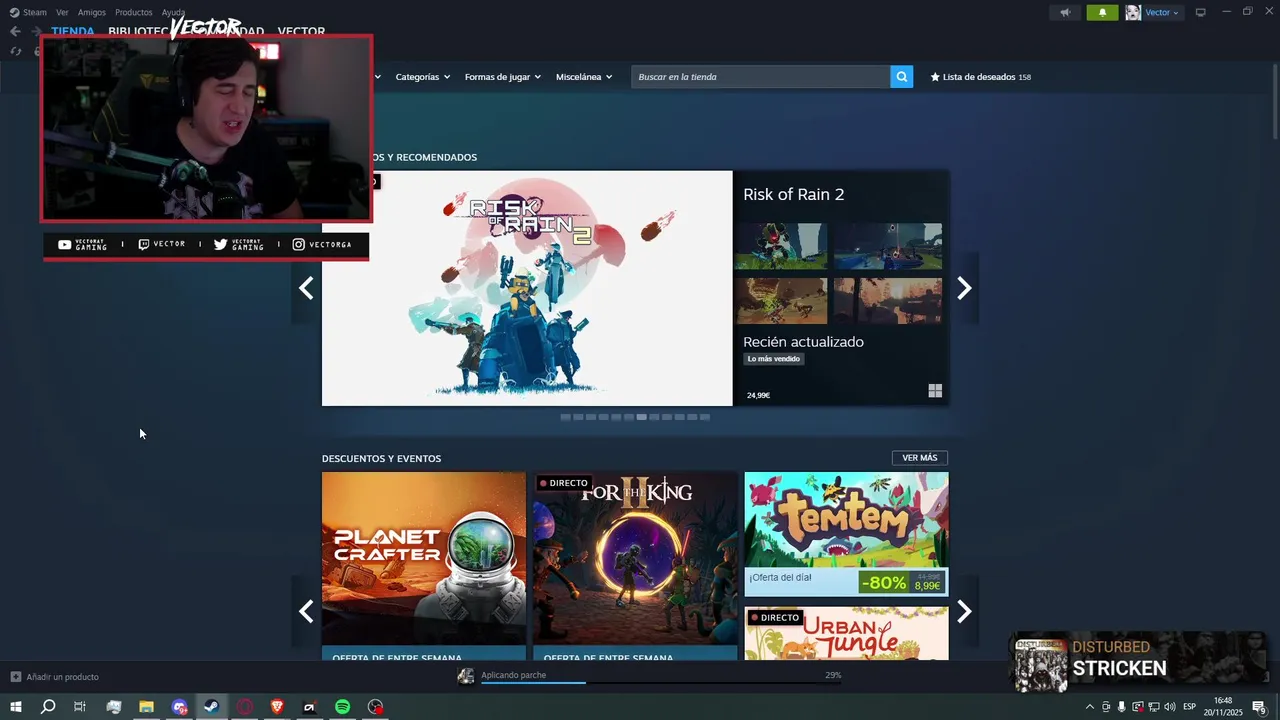View first Risk of Rain 2 screenshot
Screen dimensions: 1280x720
(x=781, y=246)
